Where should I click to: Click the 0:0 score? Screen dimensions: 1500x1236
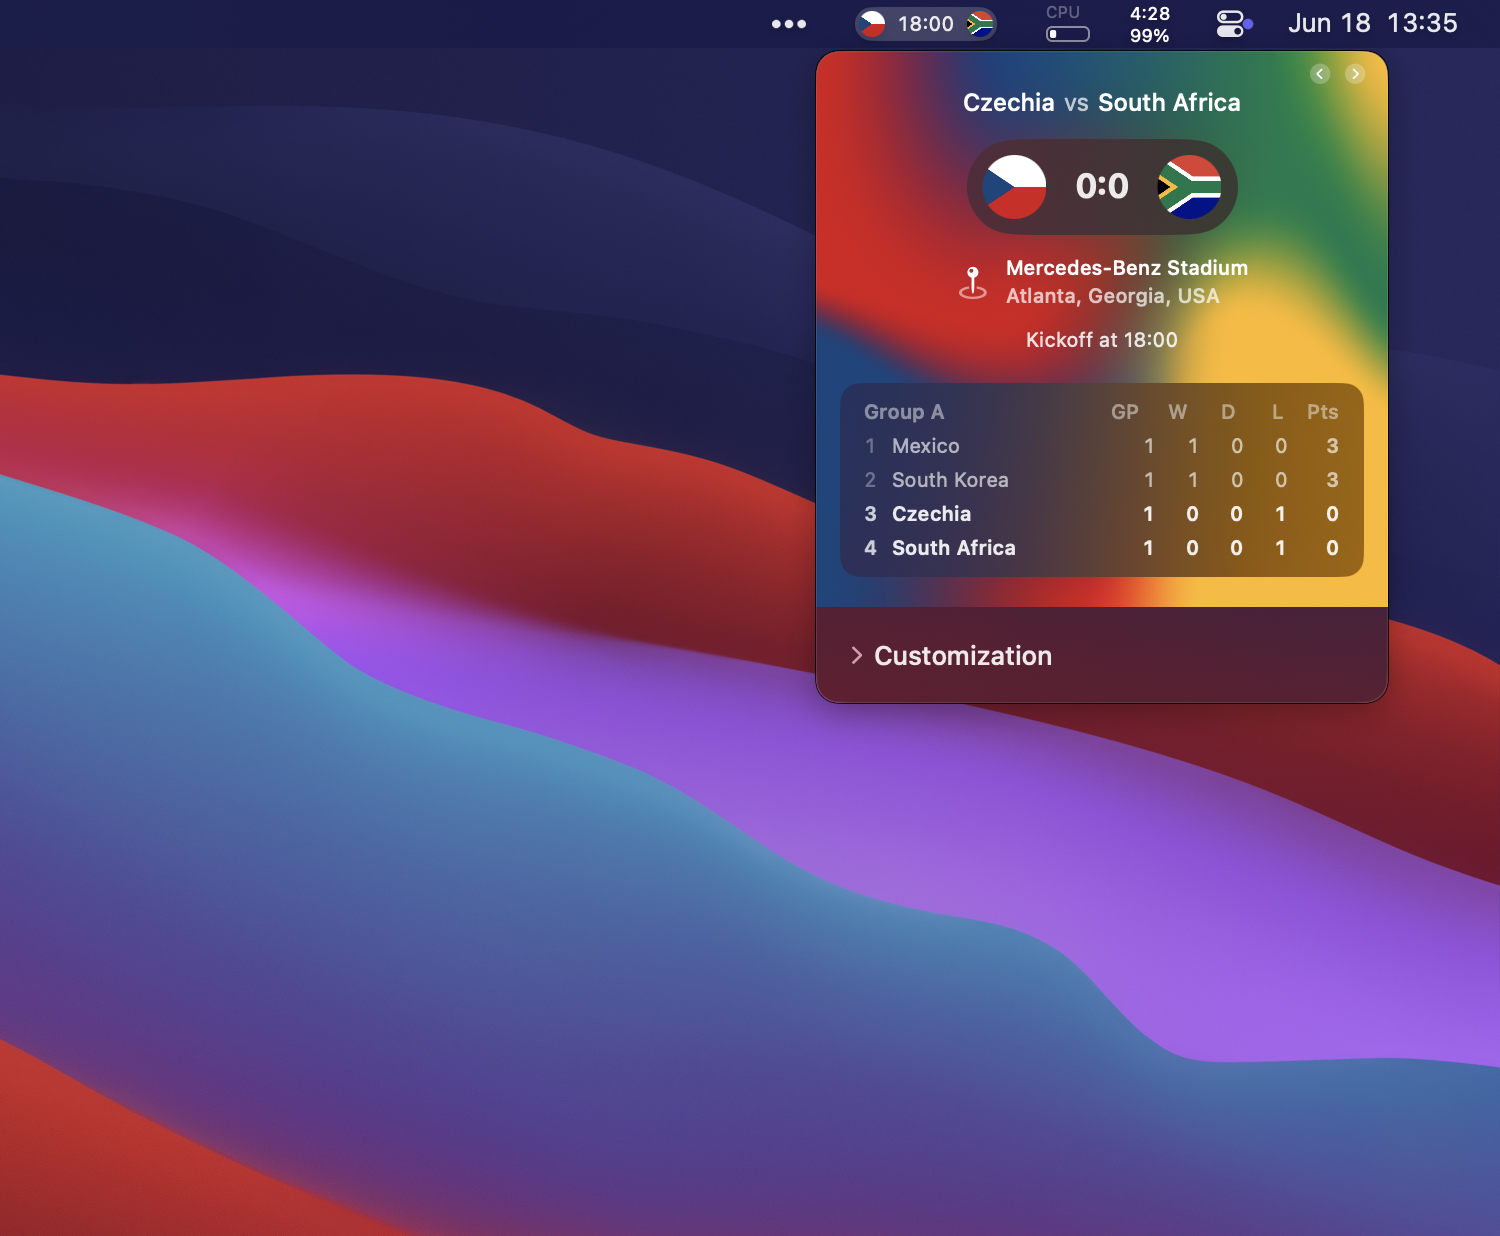tap(1102, 186)
